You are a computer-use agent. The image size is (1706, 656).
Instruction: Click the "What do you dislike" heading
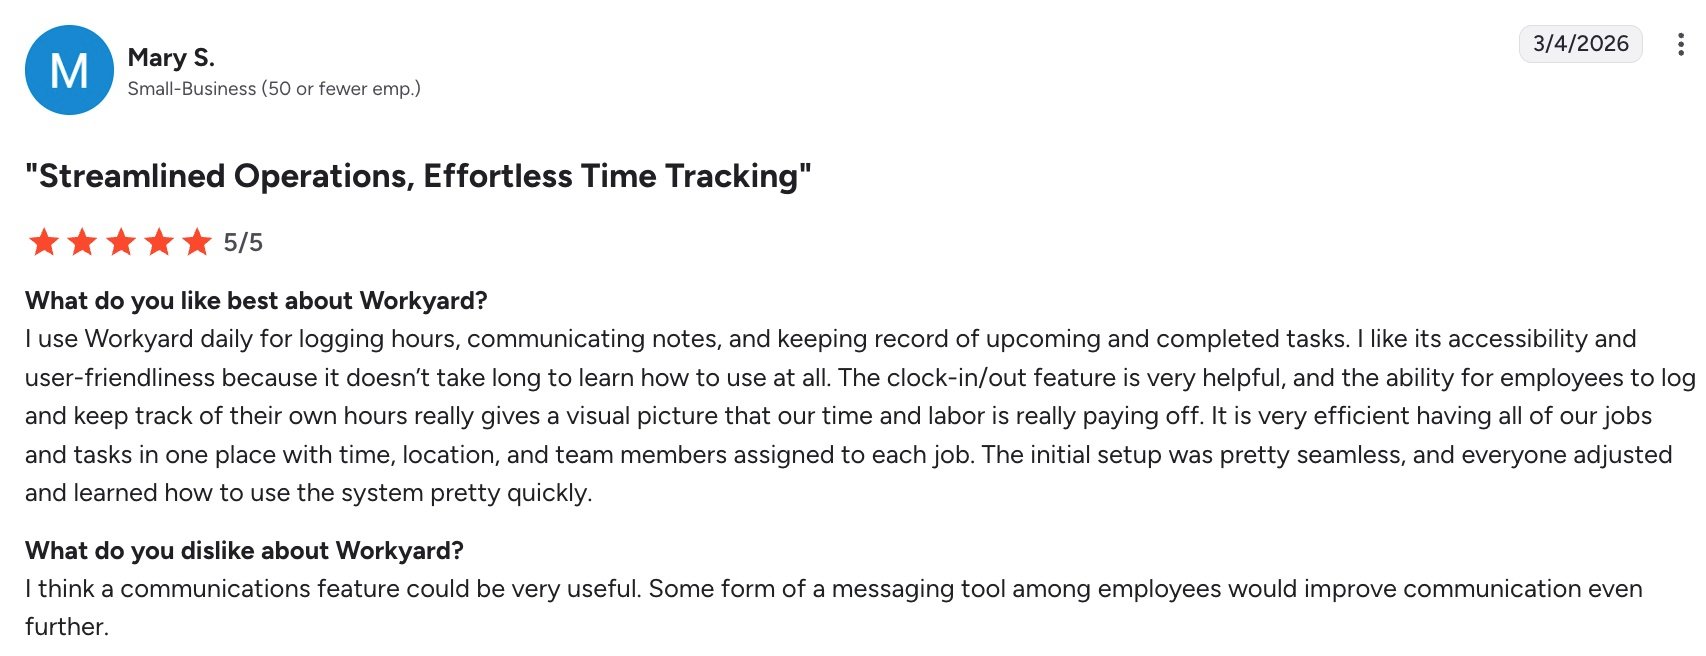click(x=244, y=551)
